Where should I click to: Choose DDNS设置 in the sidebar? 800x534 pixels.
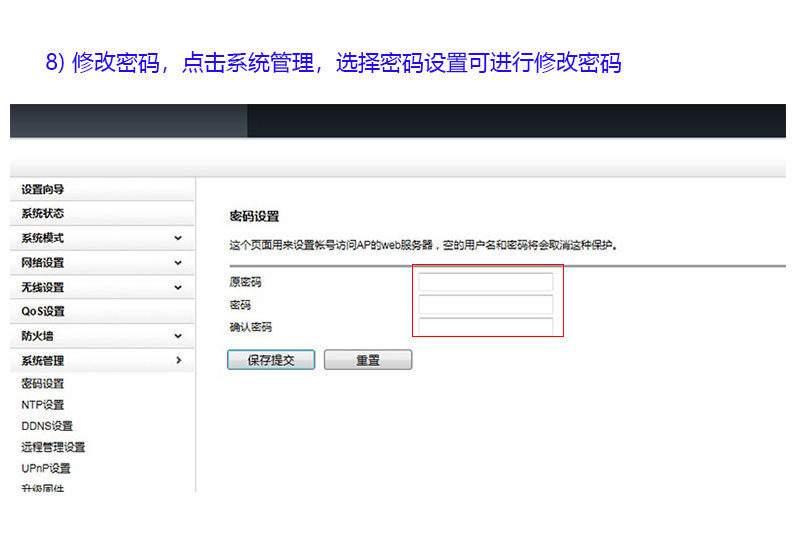click(47, 426)
